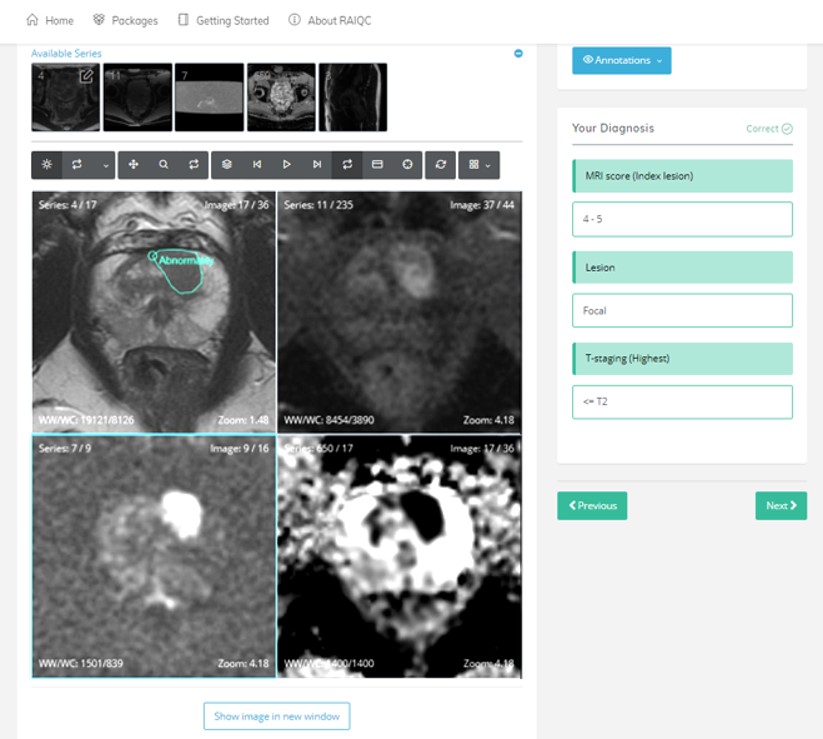Click the WW/WC: 19121/8126 text
The image size is (823, 739).
coord(86,420)
